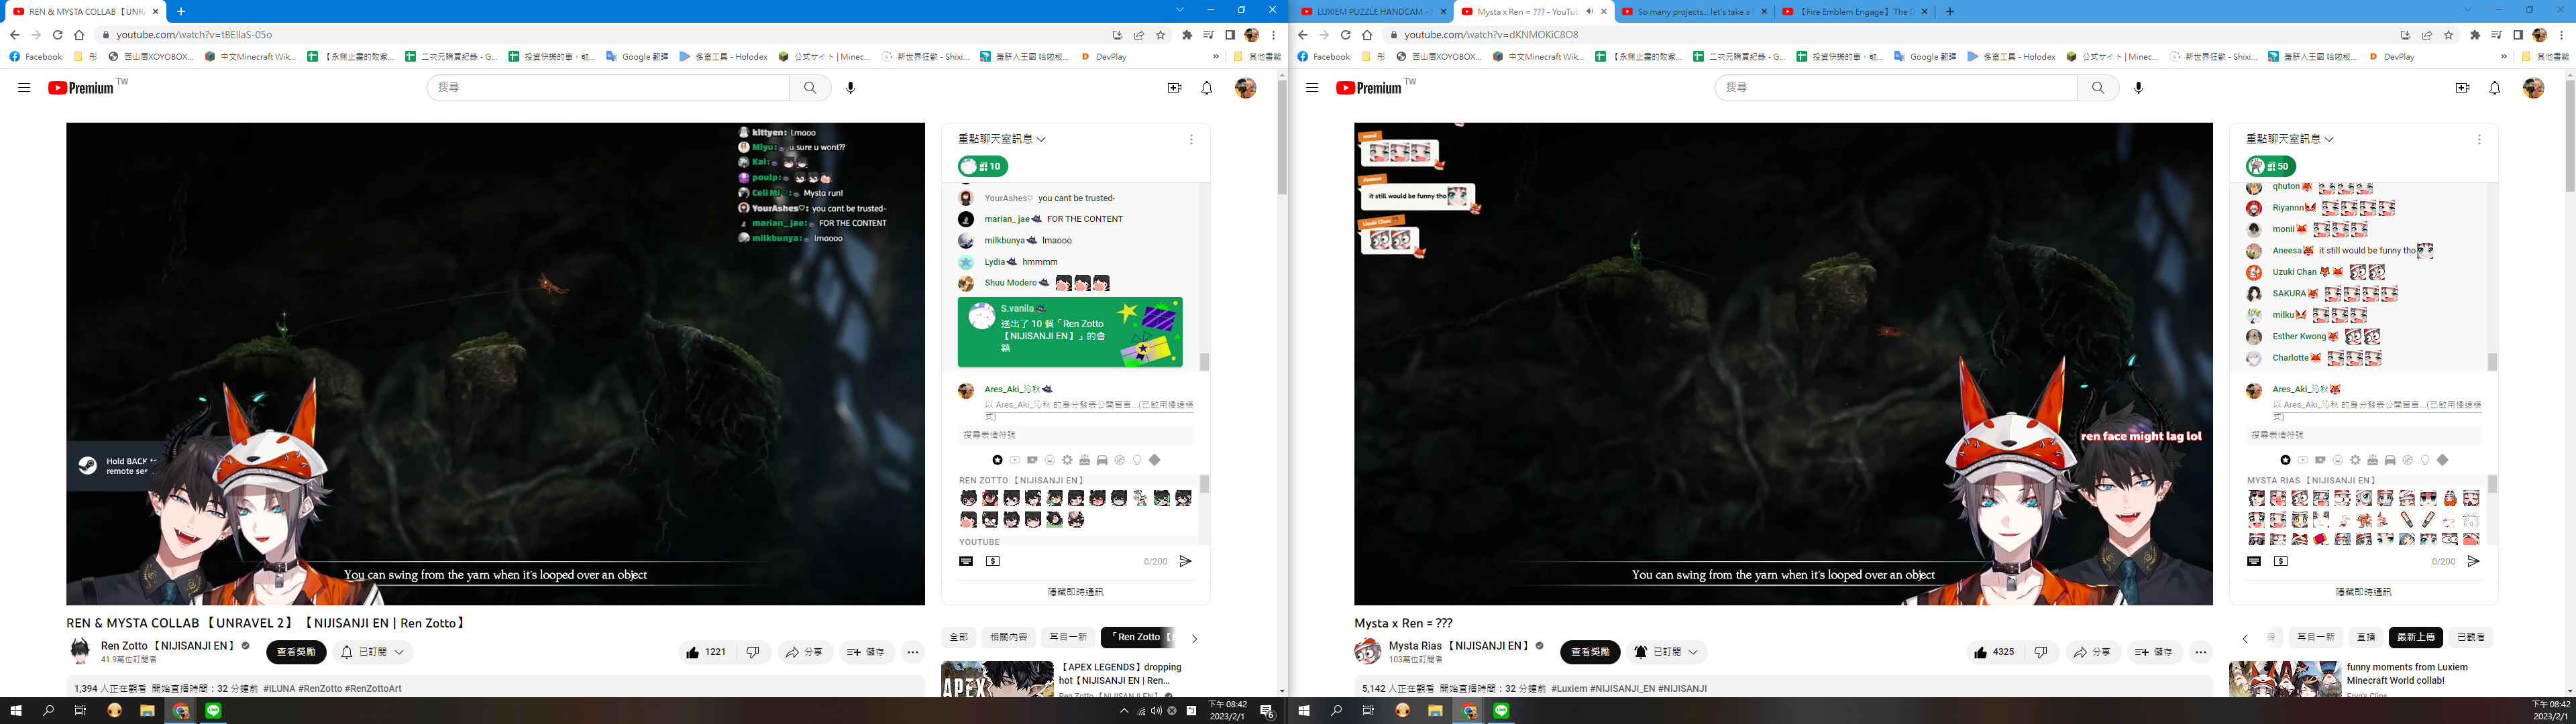Open YouTube guide menu in right window

pos(1312,88)
